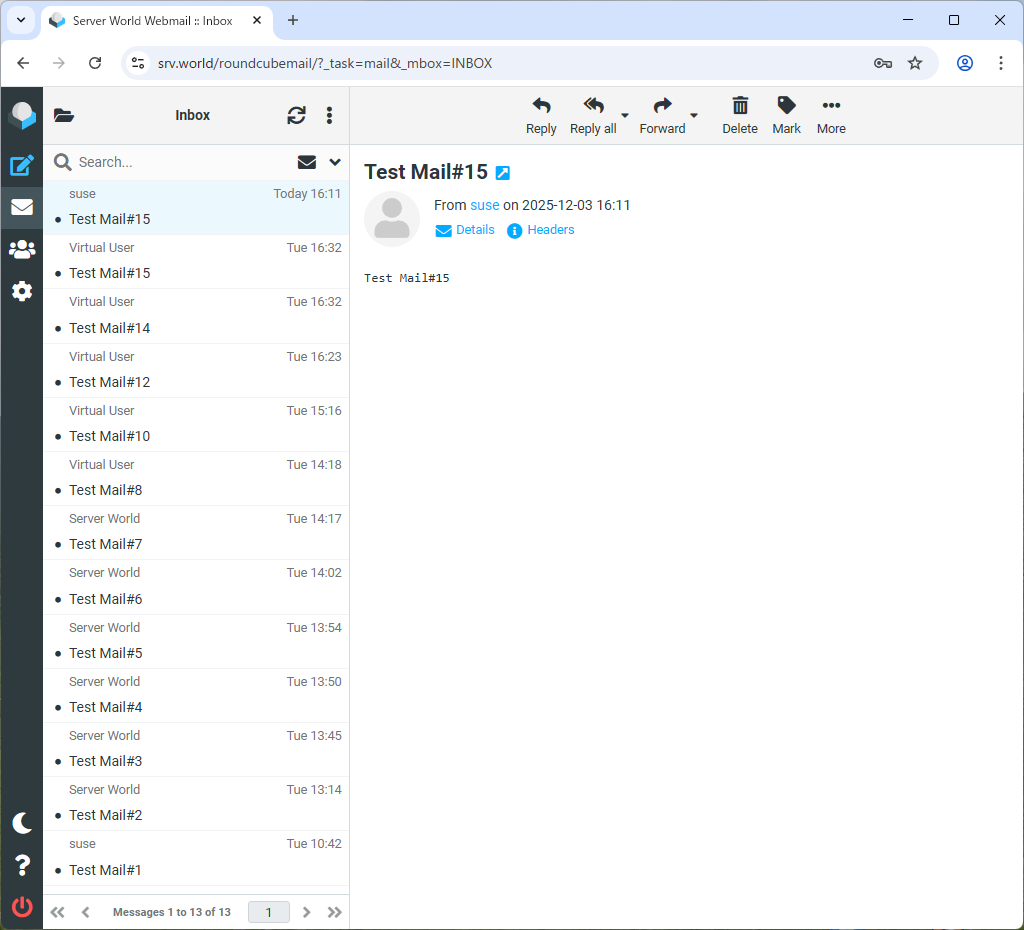Show message Headers link
1024x930 pixels.
tap(550, 230)
